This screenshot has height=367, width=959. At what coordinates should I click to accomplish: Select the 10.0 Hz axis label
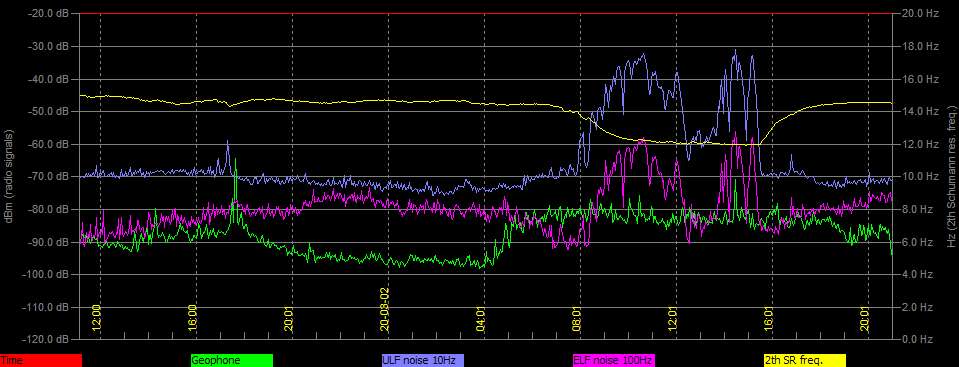tap(919, 176)
